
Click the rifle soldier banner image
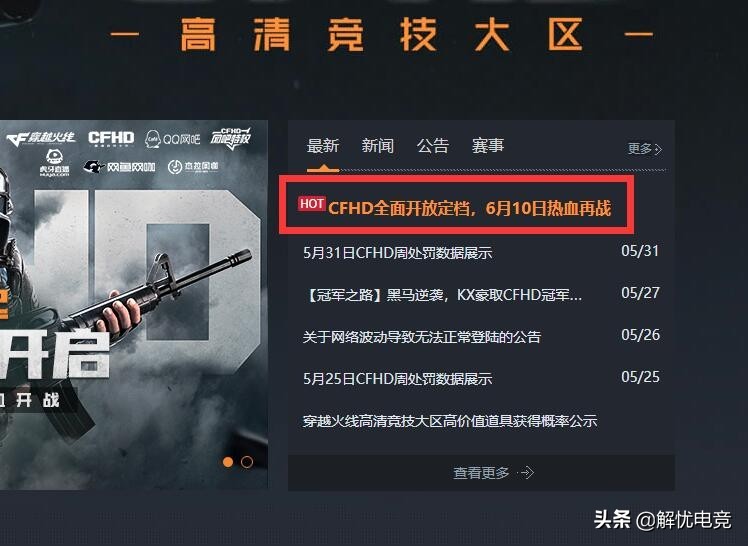click(x=134, y=305)
